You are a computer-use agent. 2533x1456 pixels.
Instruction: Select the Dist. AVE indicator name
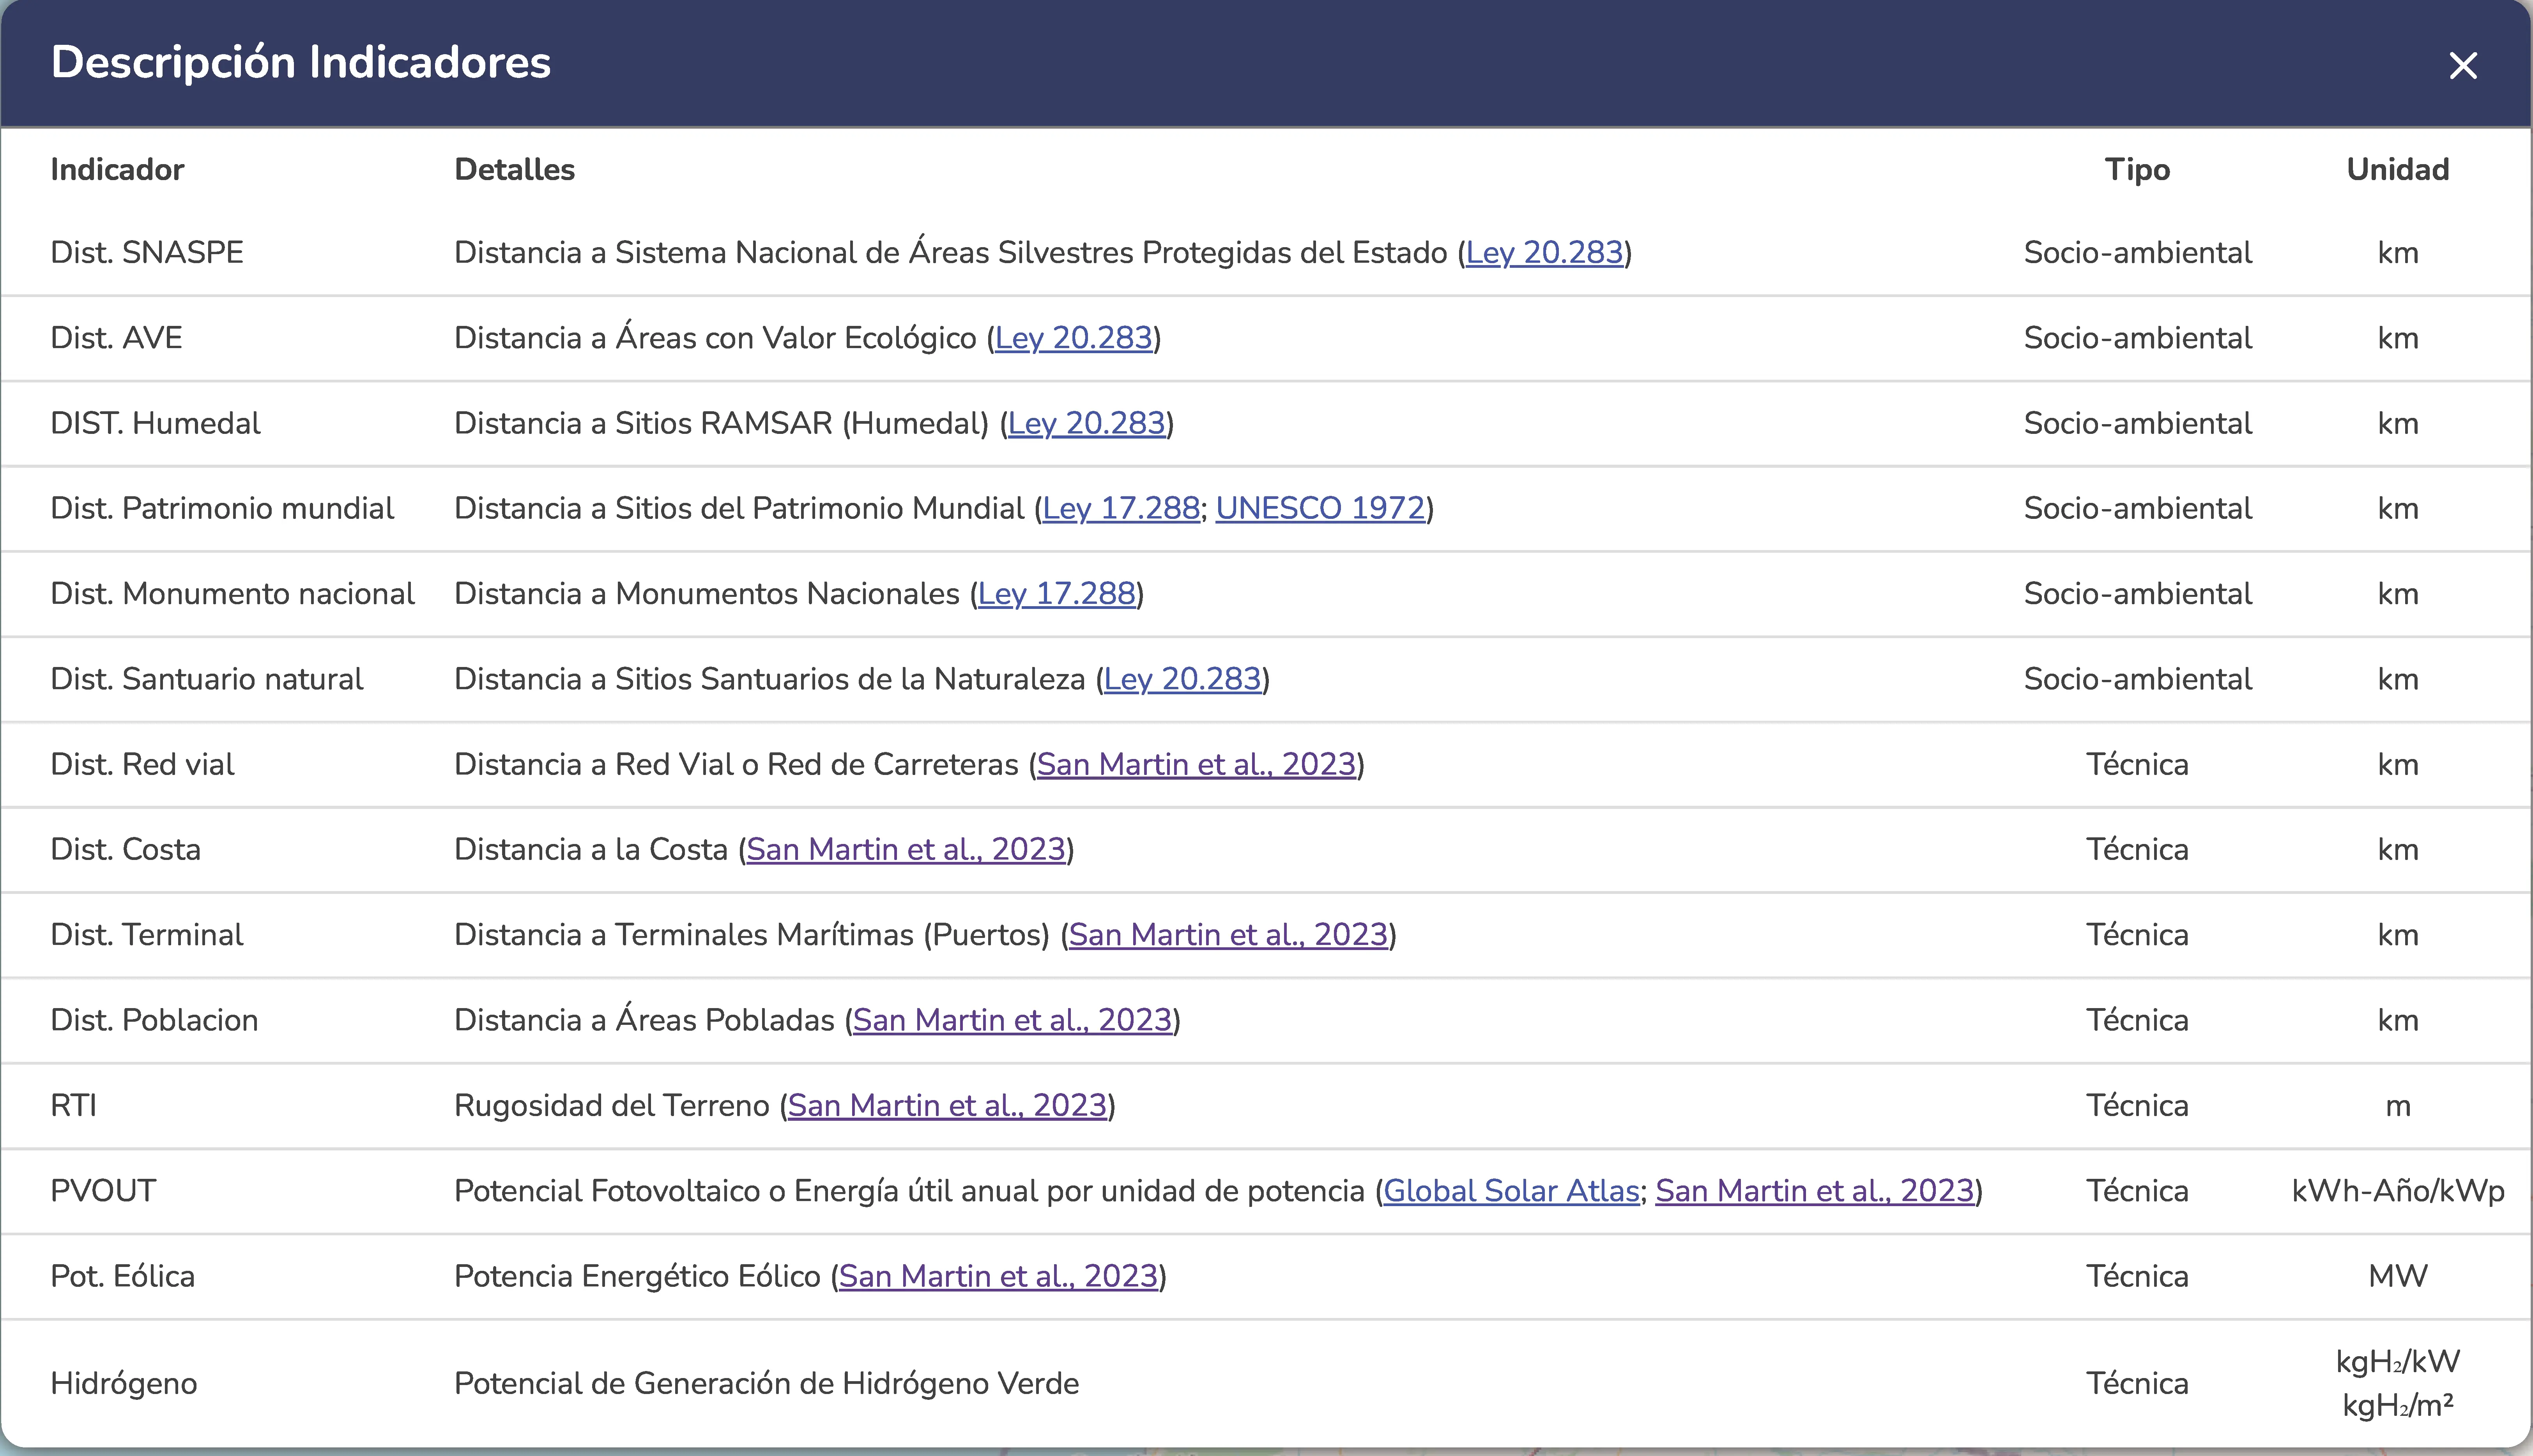pos(117,338)
